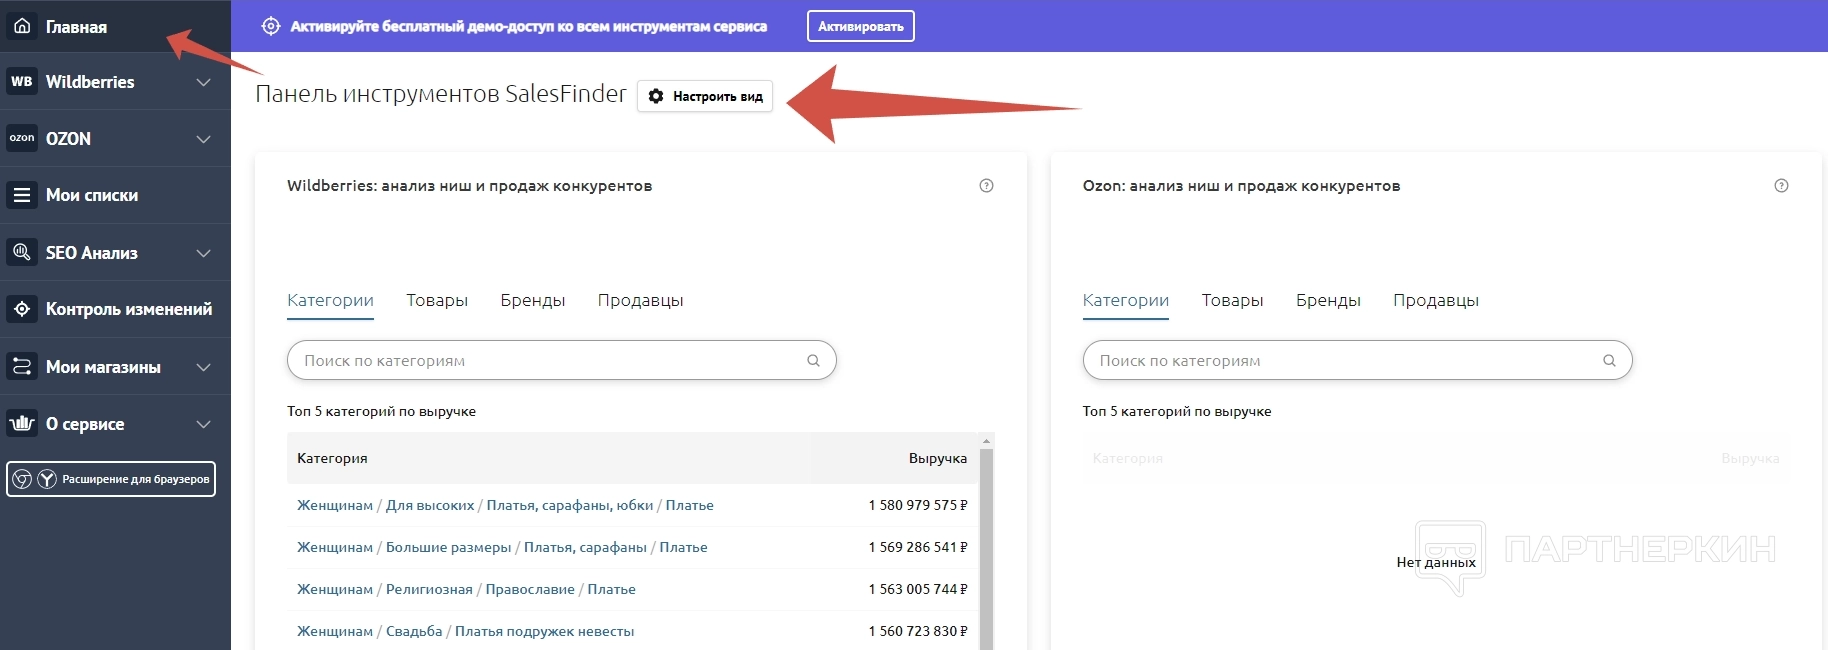Open help for the Wildberries analysis panel
This screenshot has width=1828, height=650.
pyautogui.click(x=986, y=186)
